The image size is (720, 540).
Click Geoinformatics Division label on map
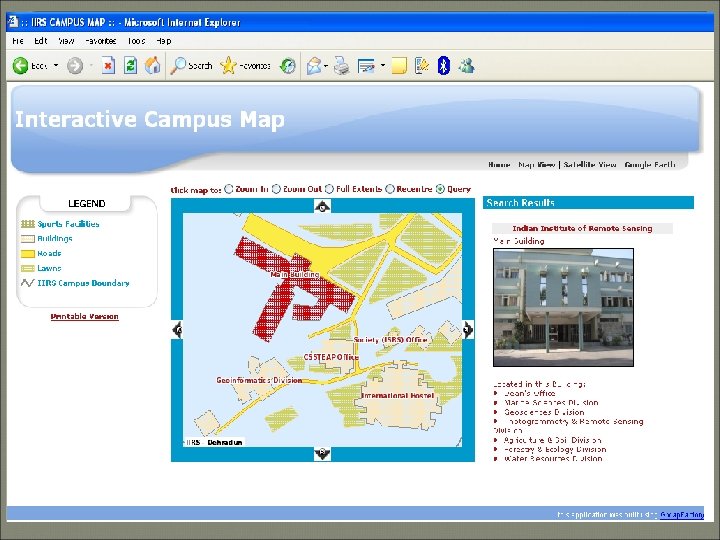(259, 380)
